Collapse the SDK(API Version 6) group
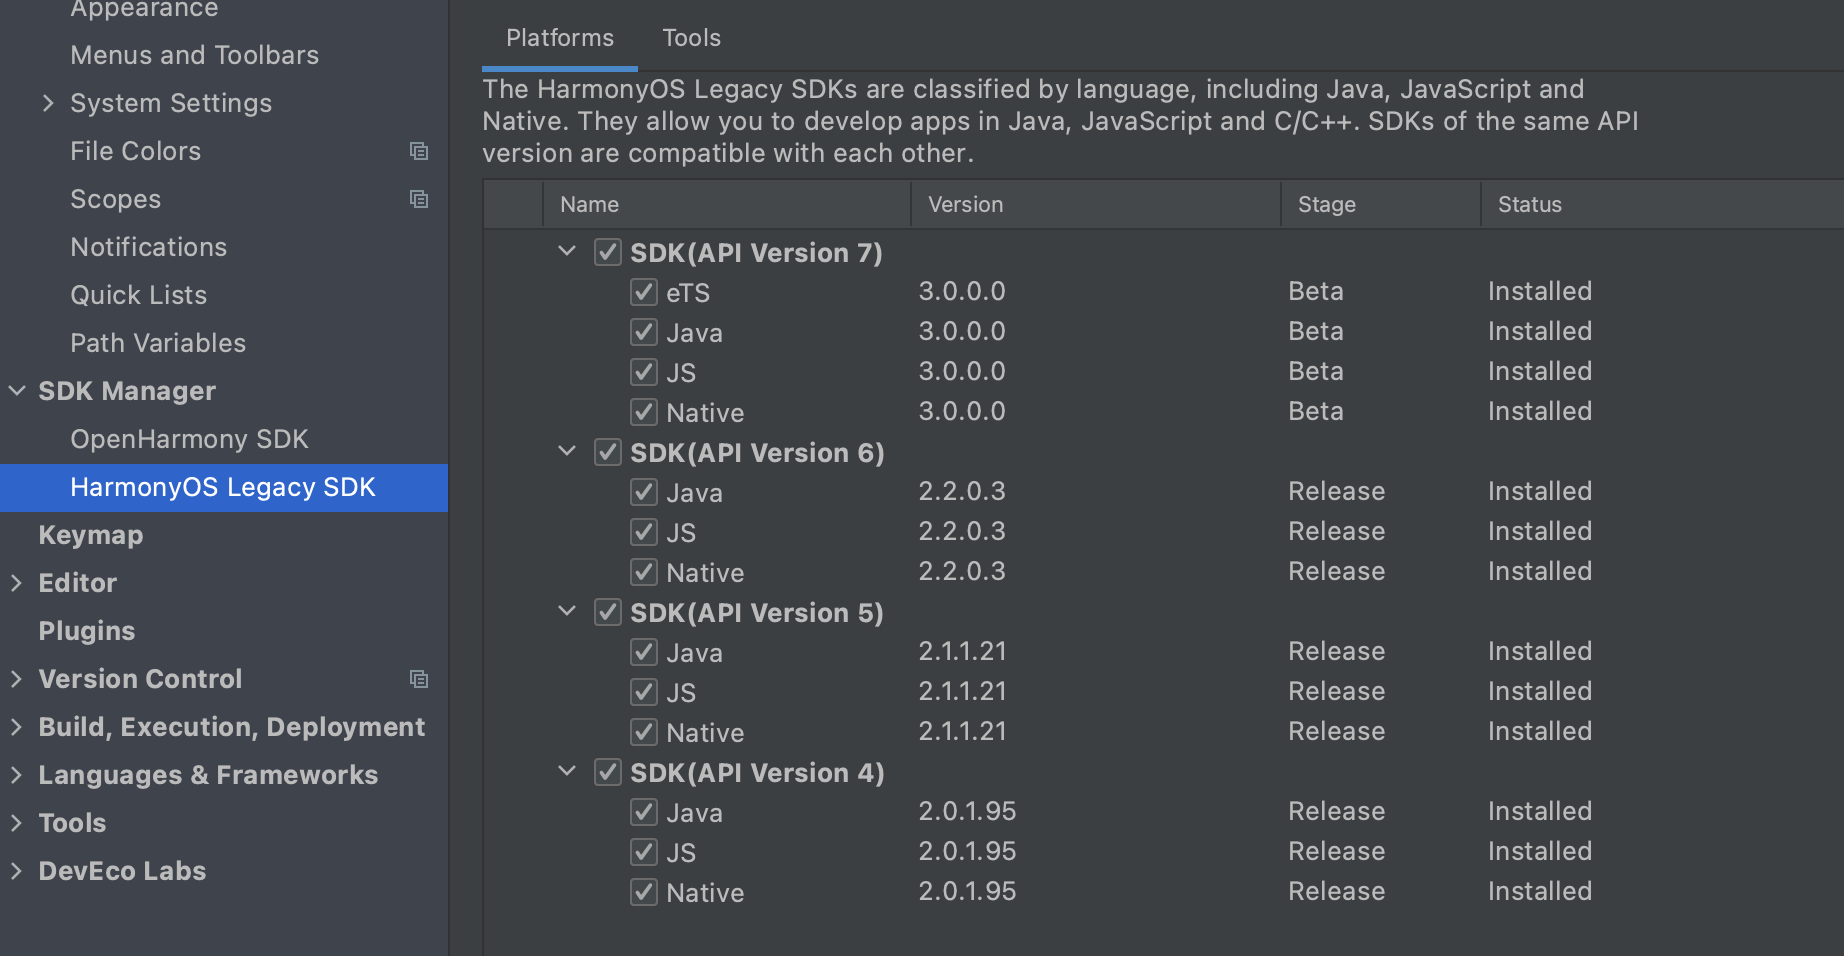The height and width of the screenshot is (956, 1844). pyautogui.click(x=567, y=451)
